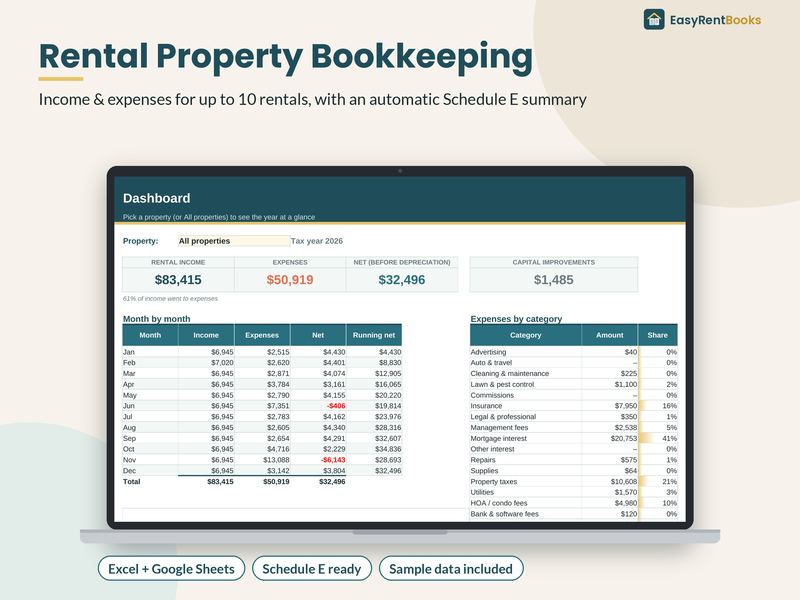Click the EasyRentBooks house logo icon
Viewport: 800px width, 600px height.
pyautogui.click(x=654, y=20)
